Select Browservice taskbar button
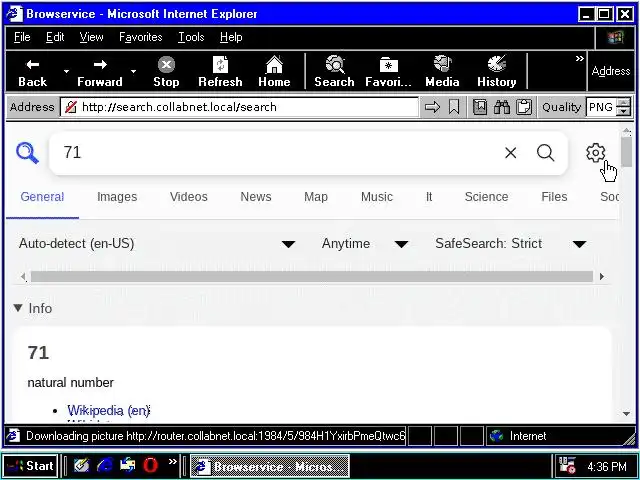 point(270,466)
